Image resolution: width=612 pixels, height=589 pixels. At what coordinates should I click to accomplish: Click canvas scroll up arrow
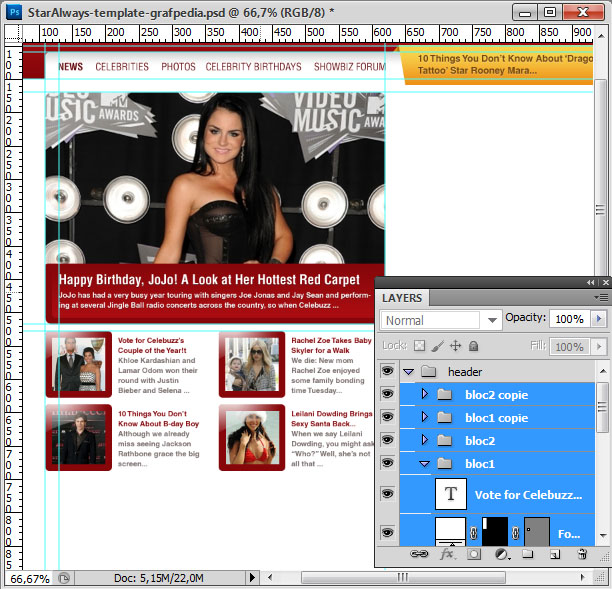[601, 36]
